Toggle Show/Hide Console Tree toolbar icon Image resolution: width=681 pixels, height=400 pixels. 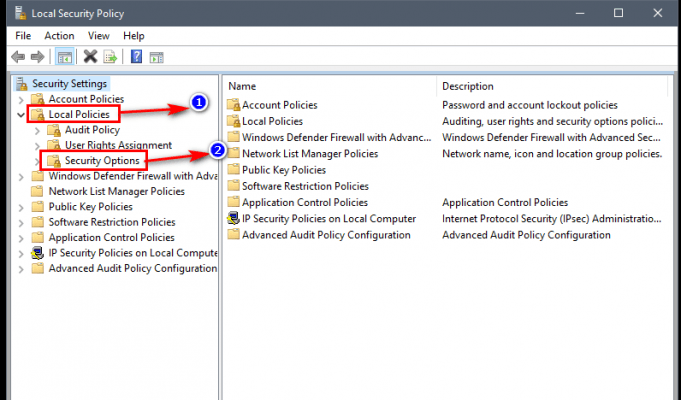click(65, 57)
